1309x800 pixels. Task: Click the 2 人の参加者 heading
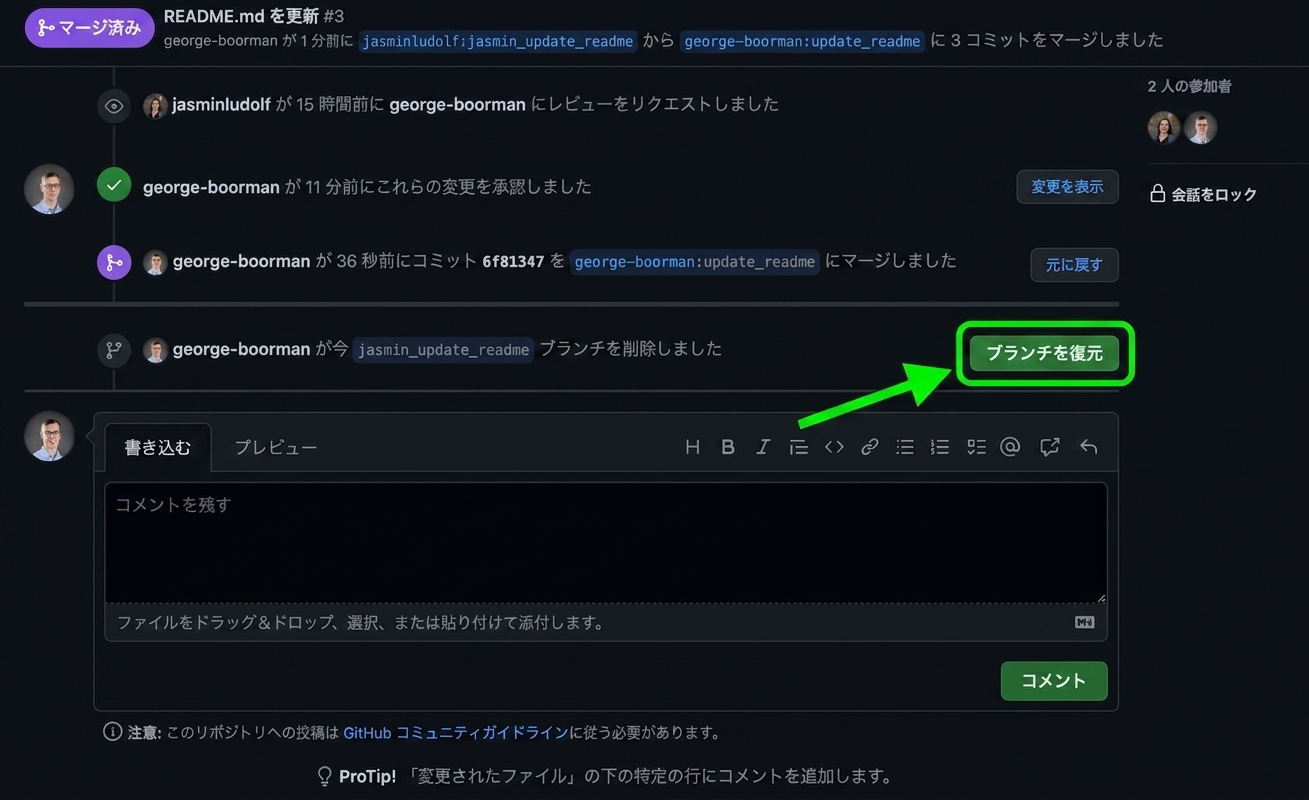click(1189, 87)
